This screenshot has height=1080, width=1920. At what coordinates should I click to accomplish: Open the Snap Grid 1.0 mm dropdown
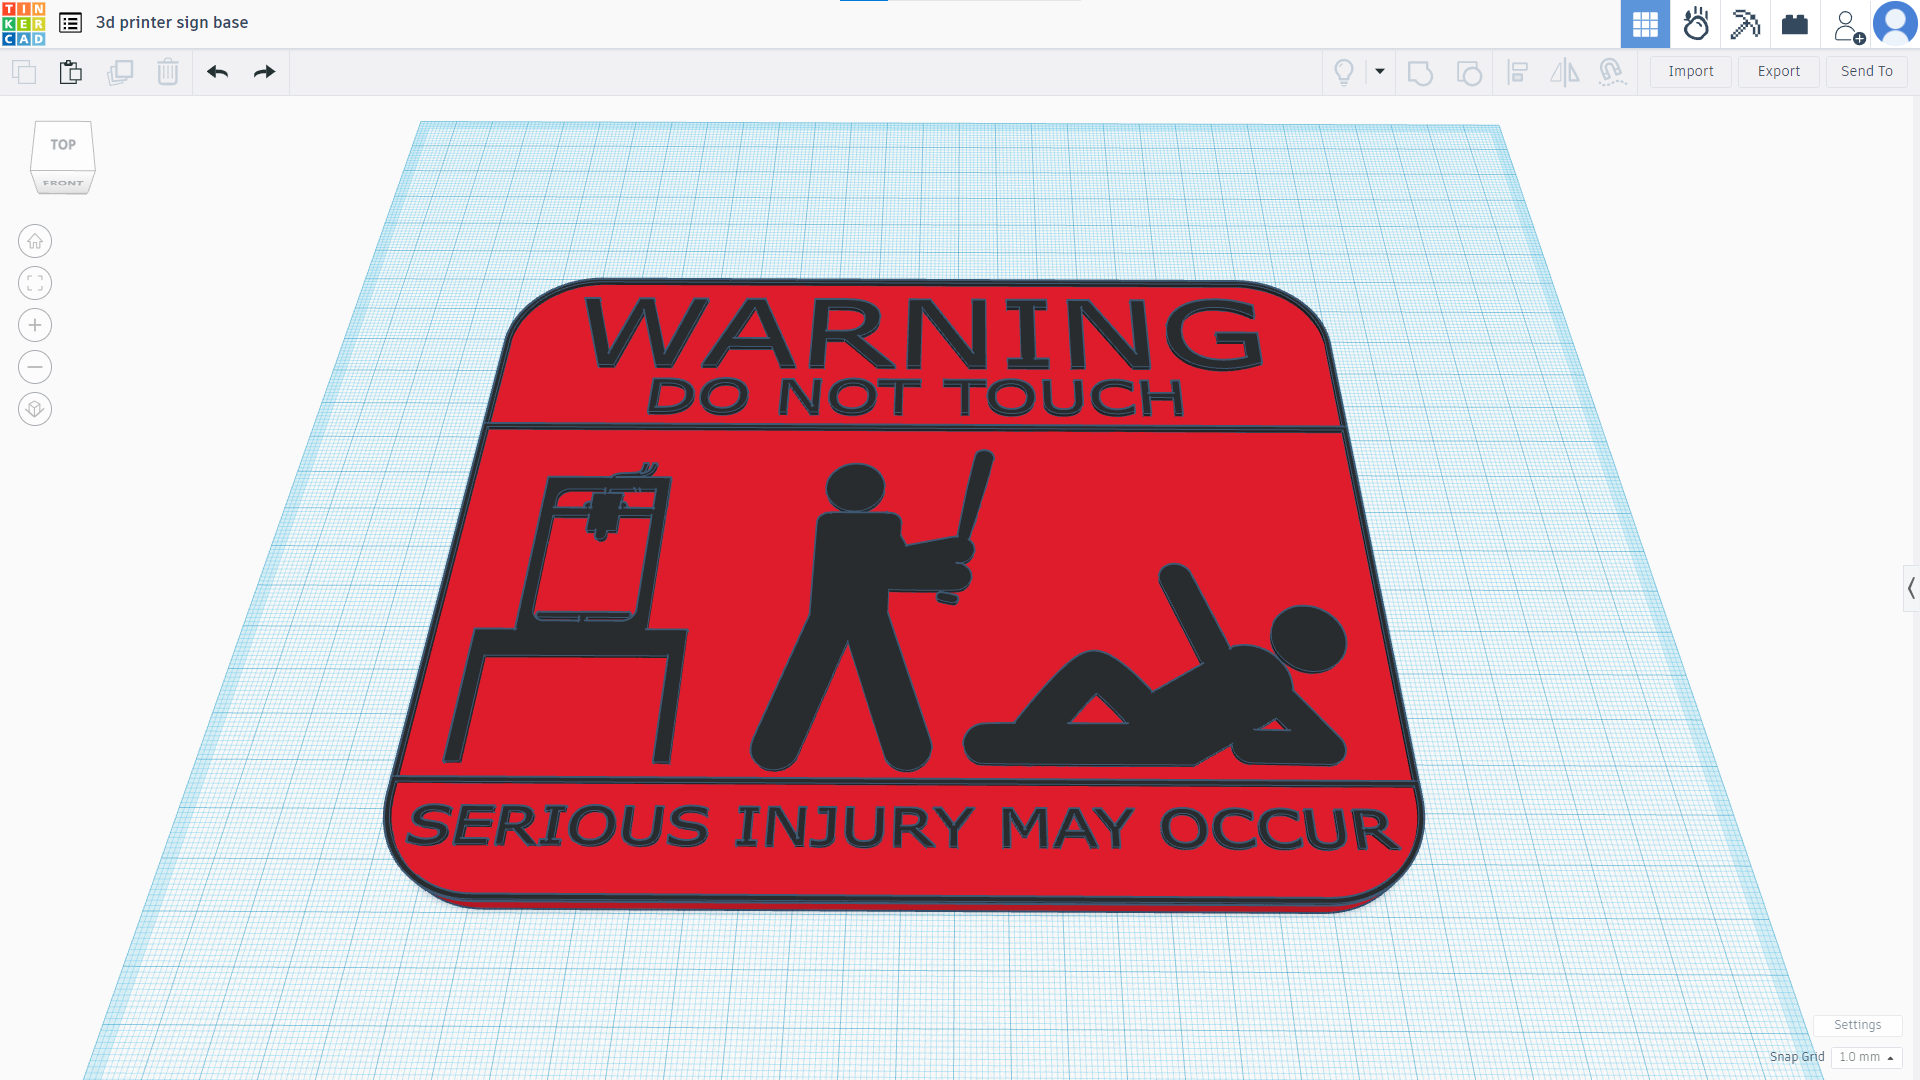(x=1866, y=1057)
